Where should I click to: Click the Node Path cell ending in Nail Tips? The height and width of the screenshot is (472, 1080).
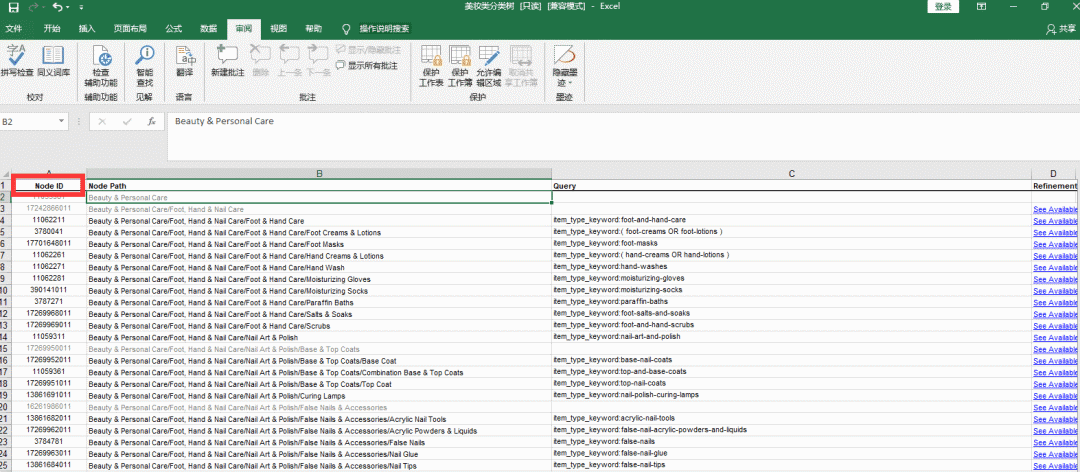pyautogui.click(x=319, y=466)
